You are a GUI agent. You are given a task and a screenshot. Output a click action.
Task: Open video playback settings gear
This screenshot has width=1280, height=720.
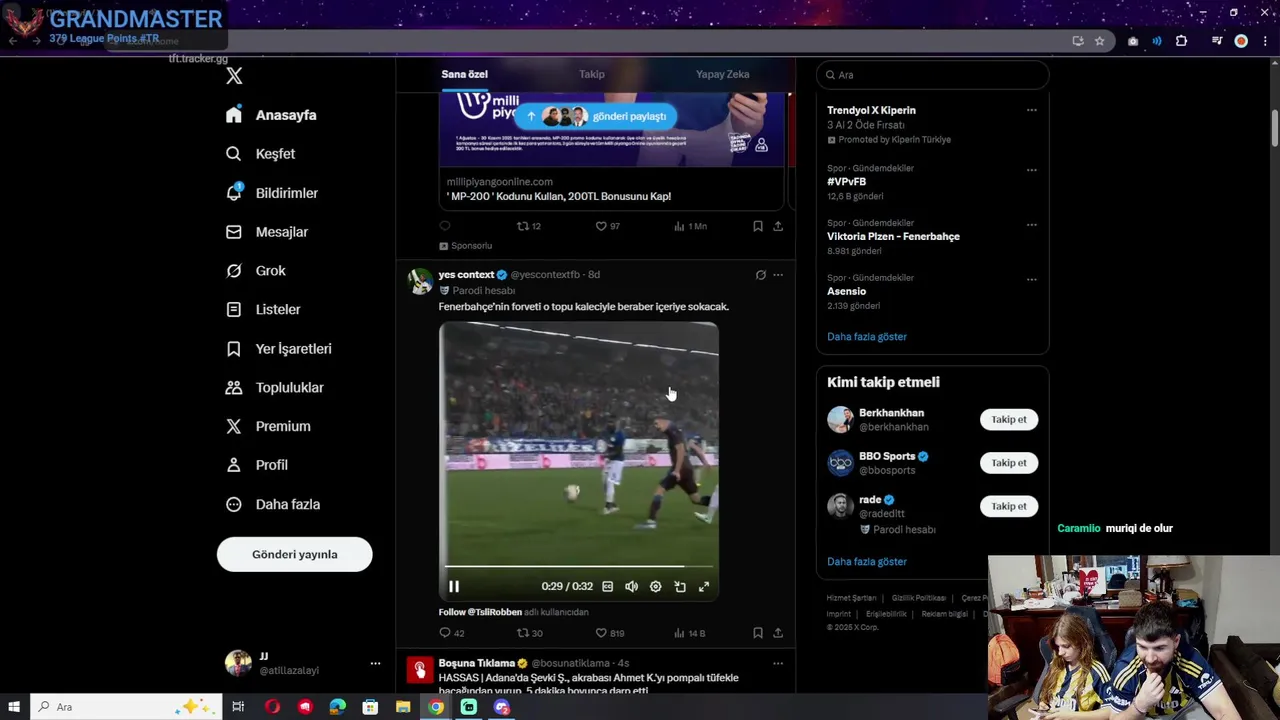click(655, 587)
